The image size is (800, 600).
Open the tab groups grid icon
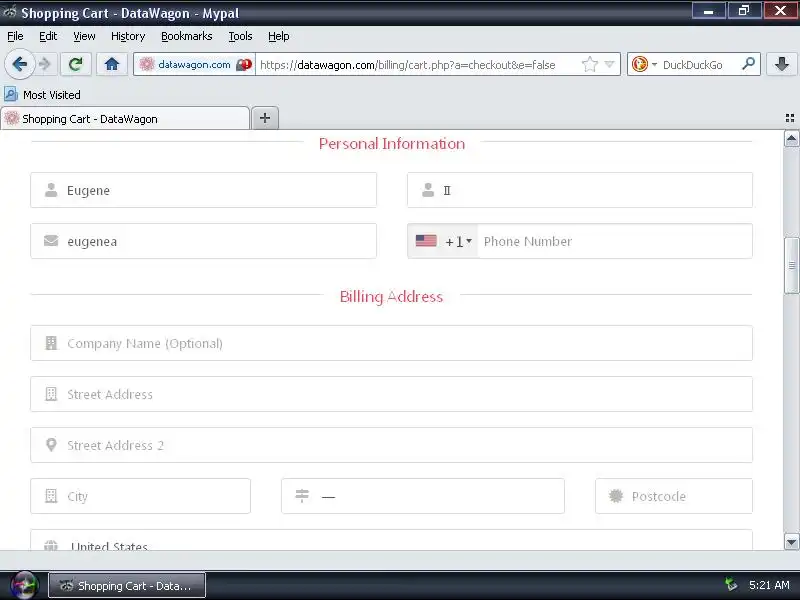click(790, 118)
